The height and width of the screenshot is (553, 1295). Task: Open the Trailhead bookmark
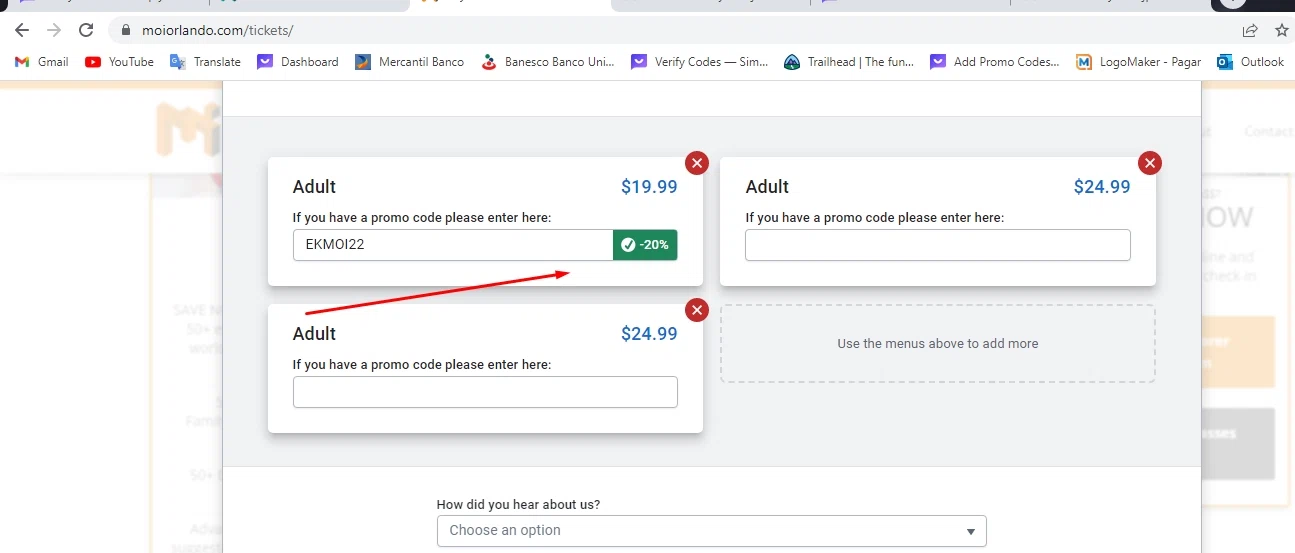click(x=849, y=62)
